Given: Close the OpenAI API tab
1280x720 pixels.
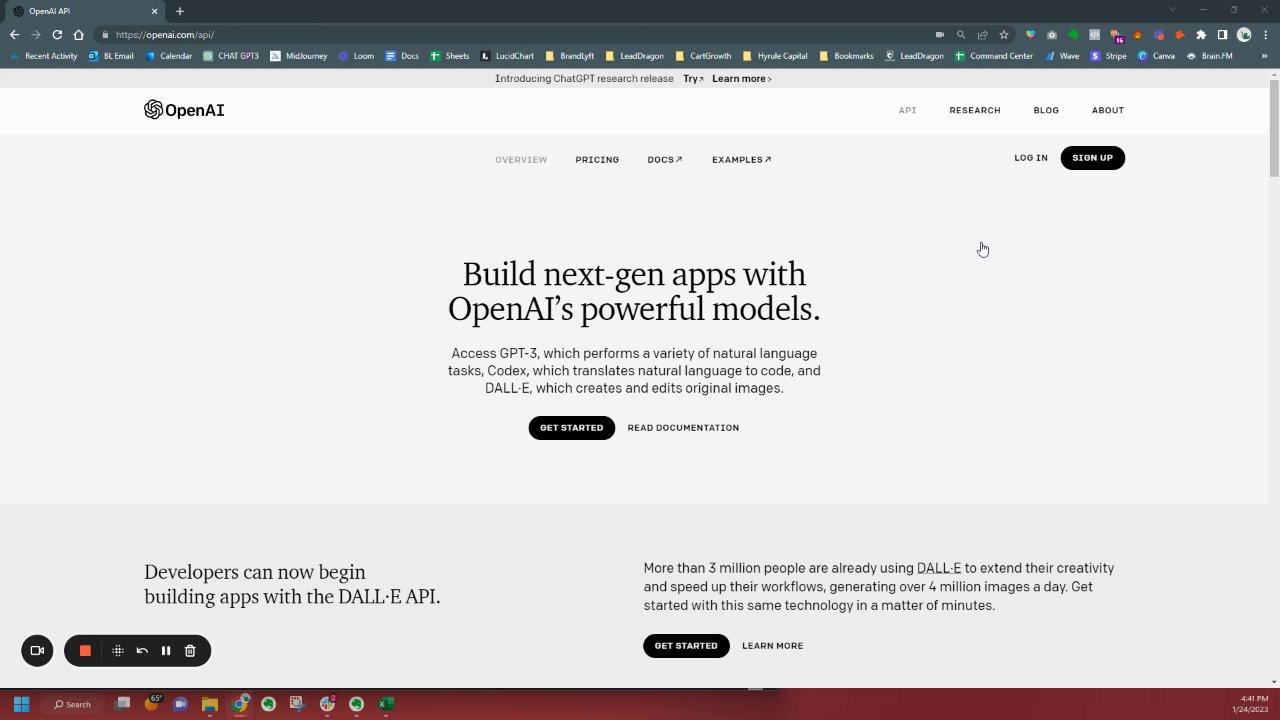Looking at the screenshot, I should tap(155, 11).
